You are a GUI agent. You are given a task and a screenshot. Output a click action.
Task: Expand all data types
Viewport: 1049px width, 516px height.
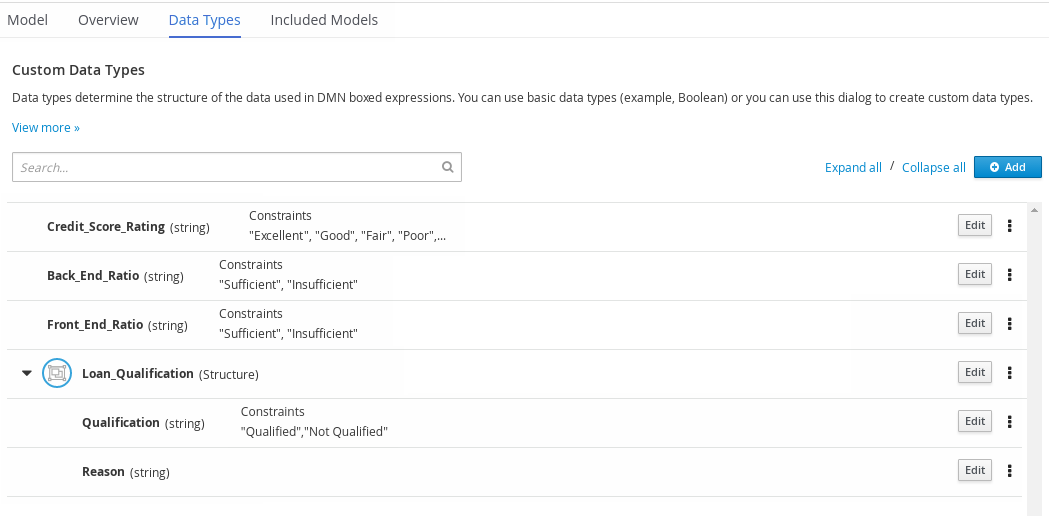point(853,168)
